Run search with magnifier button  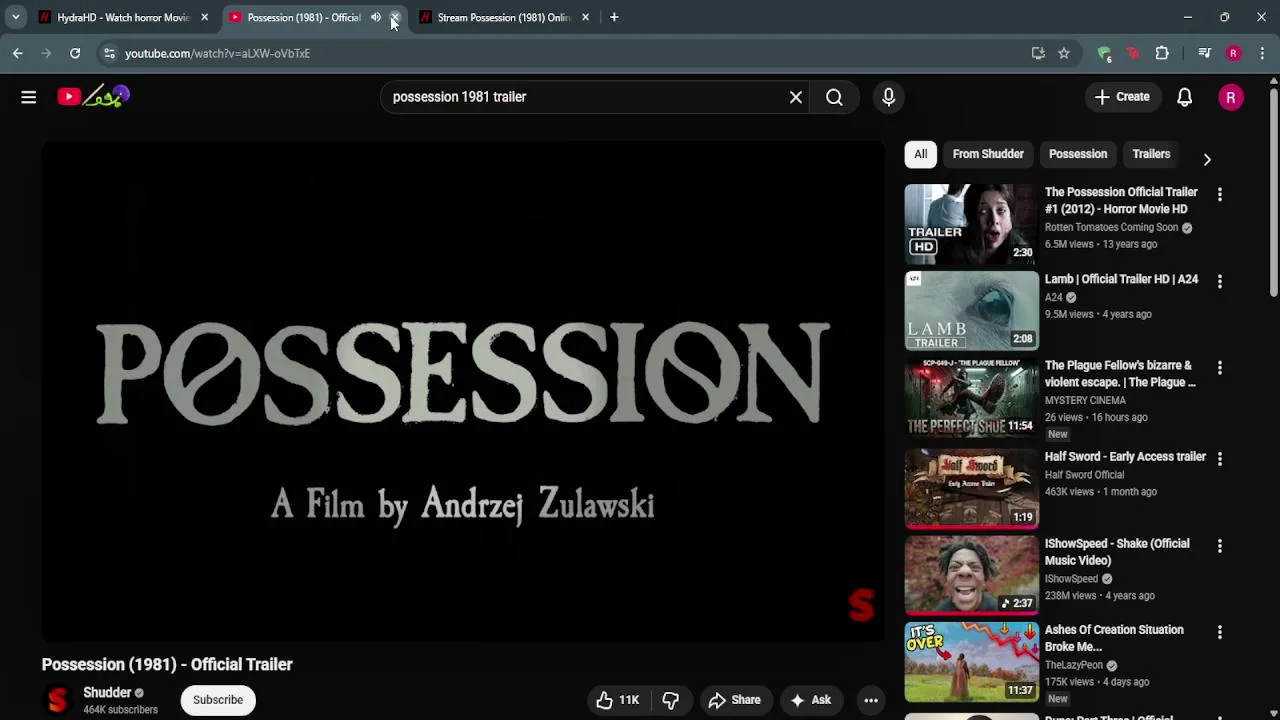pyautogui.click(x=834, y=97)
